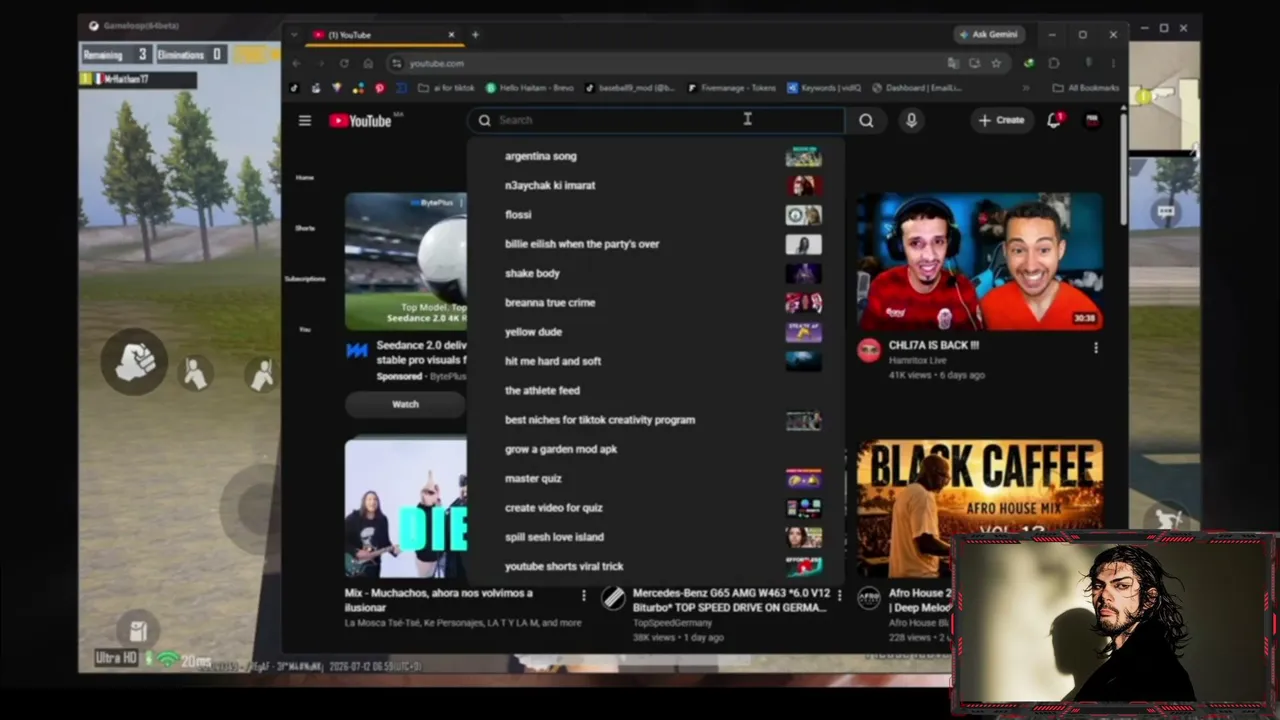The height and width of the screenshot is (720, 1280).
Task: Open the Black Caffee Afro House Mix thumbnail
Action: pyautogui.click(x=980, y=509)
